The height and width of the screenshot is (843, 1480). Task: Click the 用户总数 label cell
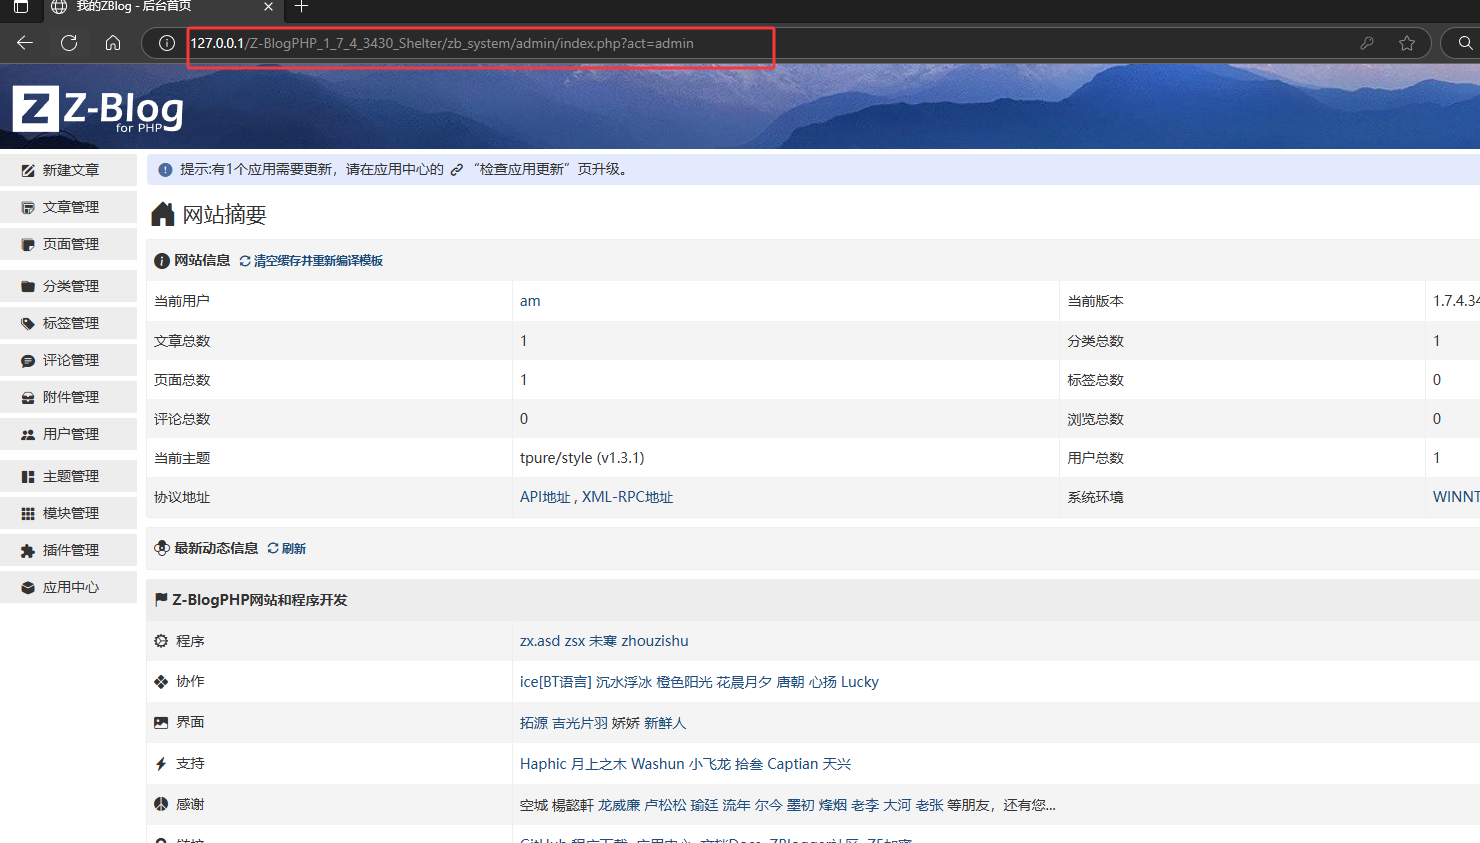pyautogui.click(x=1241, y=458)
